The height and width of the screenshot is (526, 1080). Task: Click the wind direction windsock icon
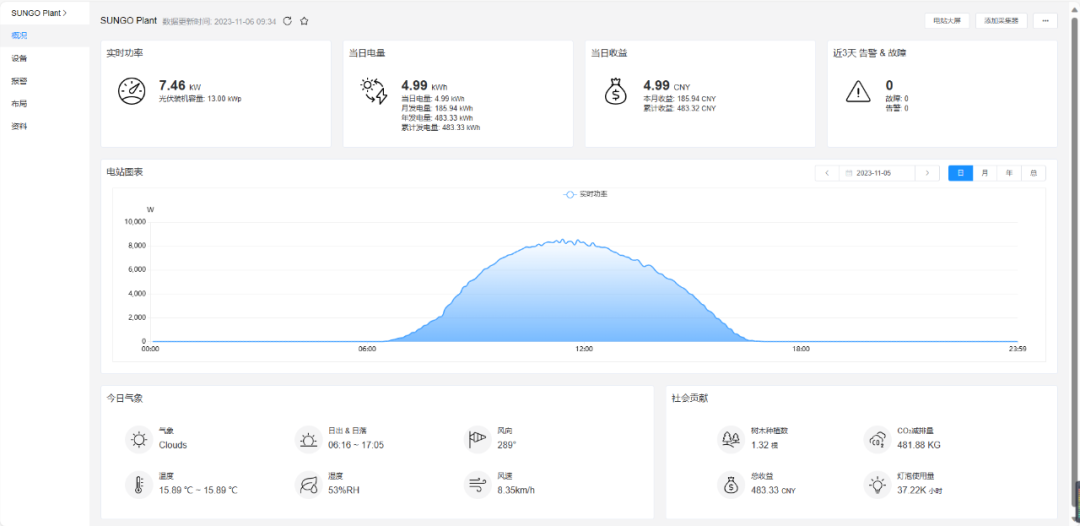pos(477,439)
